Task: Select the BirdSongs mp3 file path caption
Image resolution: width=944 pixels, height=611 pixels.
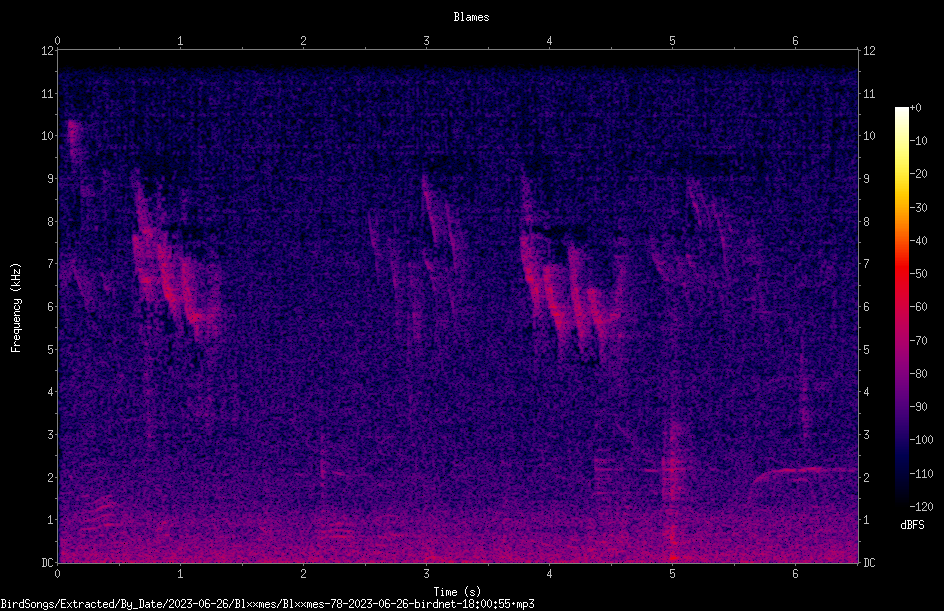Action: click(x=267, y=604)
